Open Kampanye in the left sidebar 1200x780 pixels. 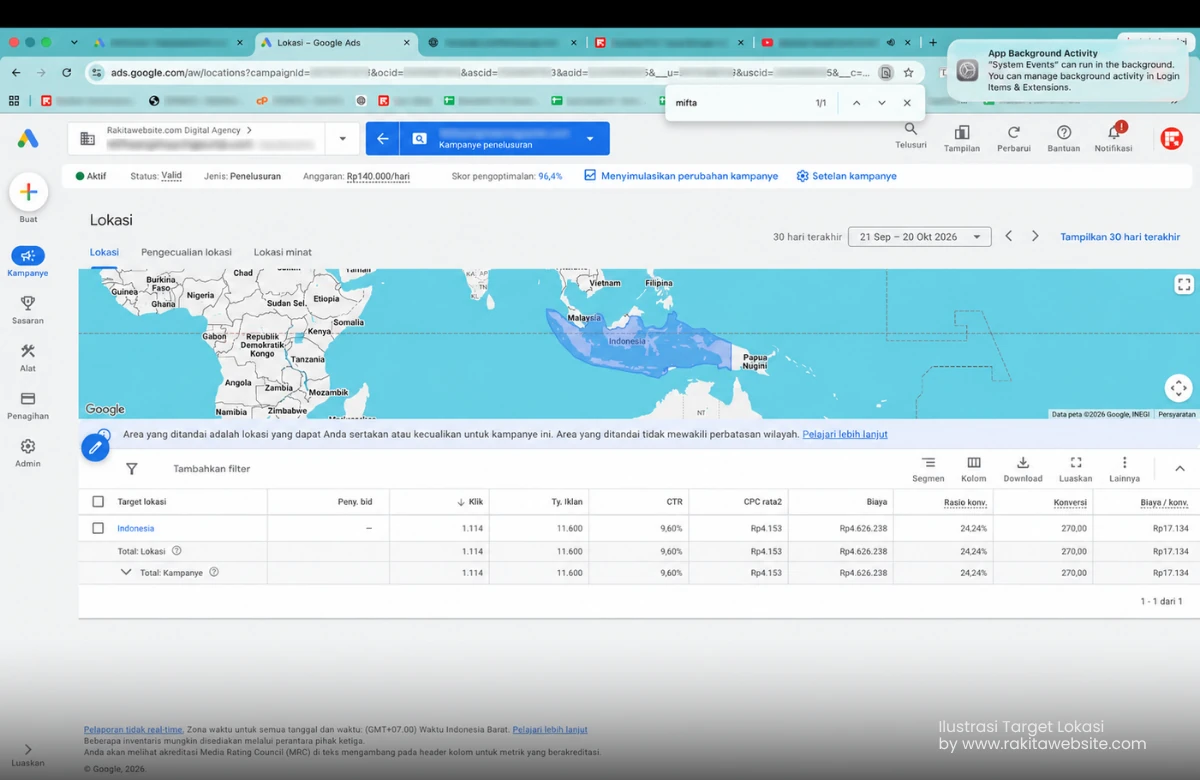28,262
